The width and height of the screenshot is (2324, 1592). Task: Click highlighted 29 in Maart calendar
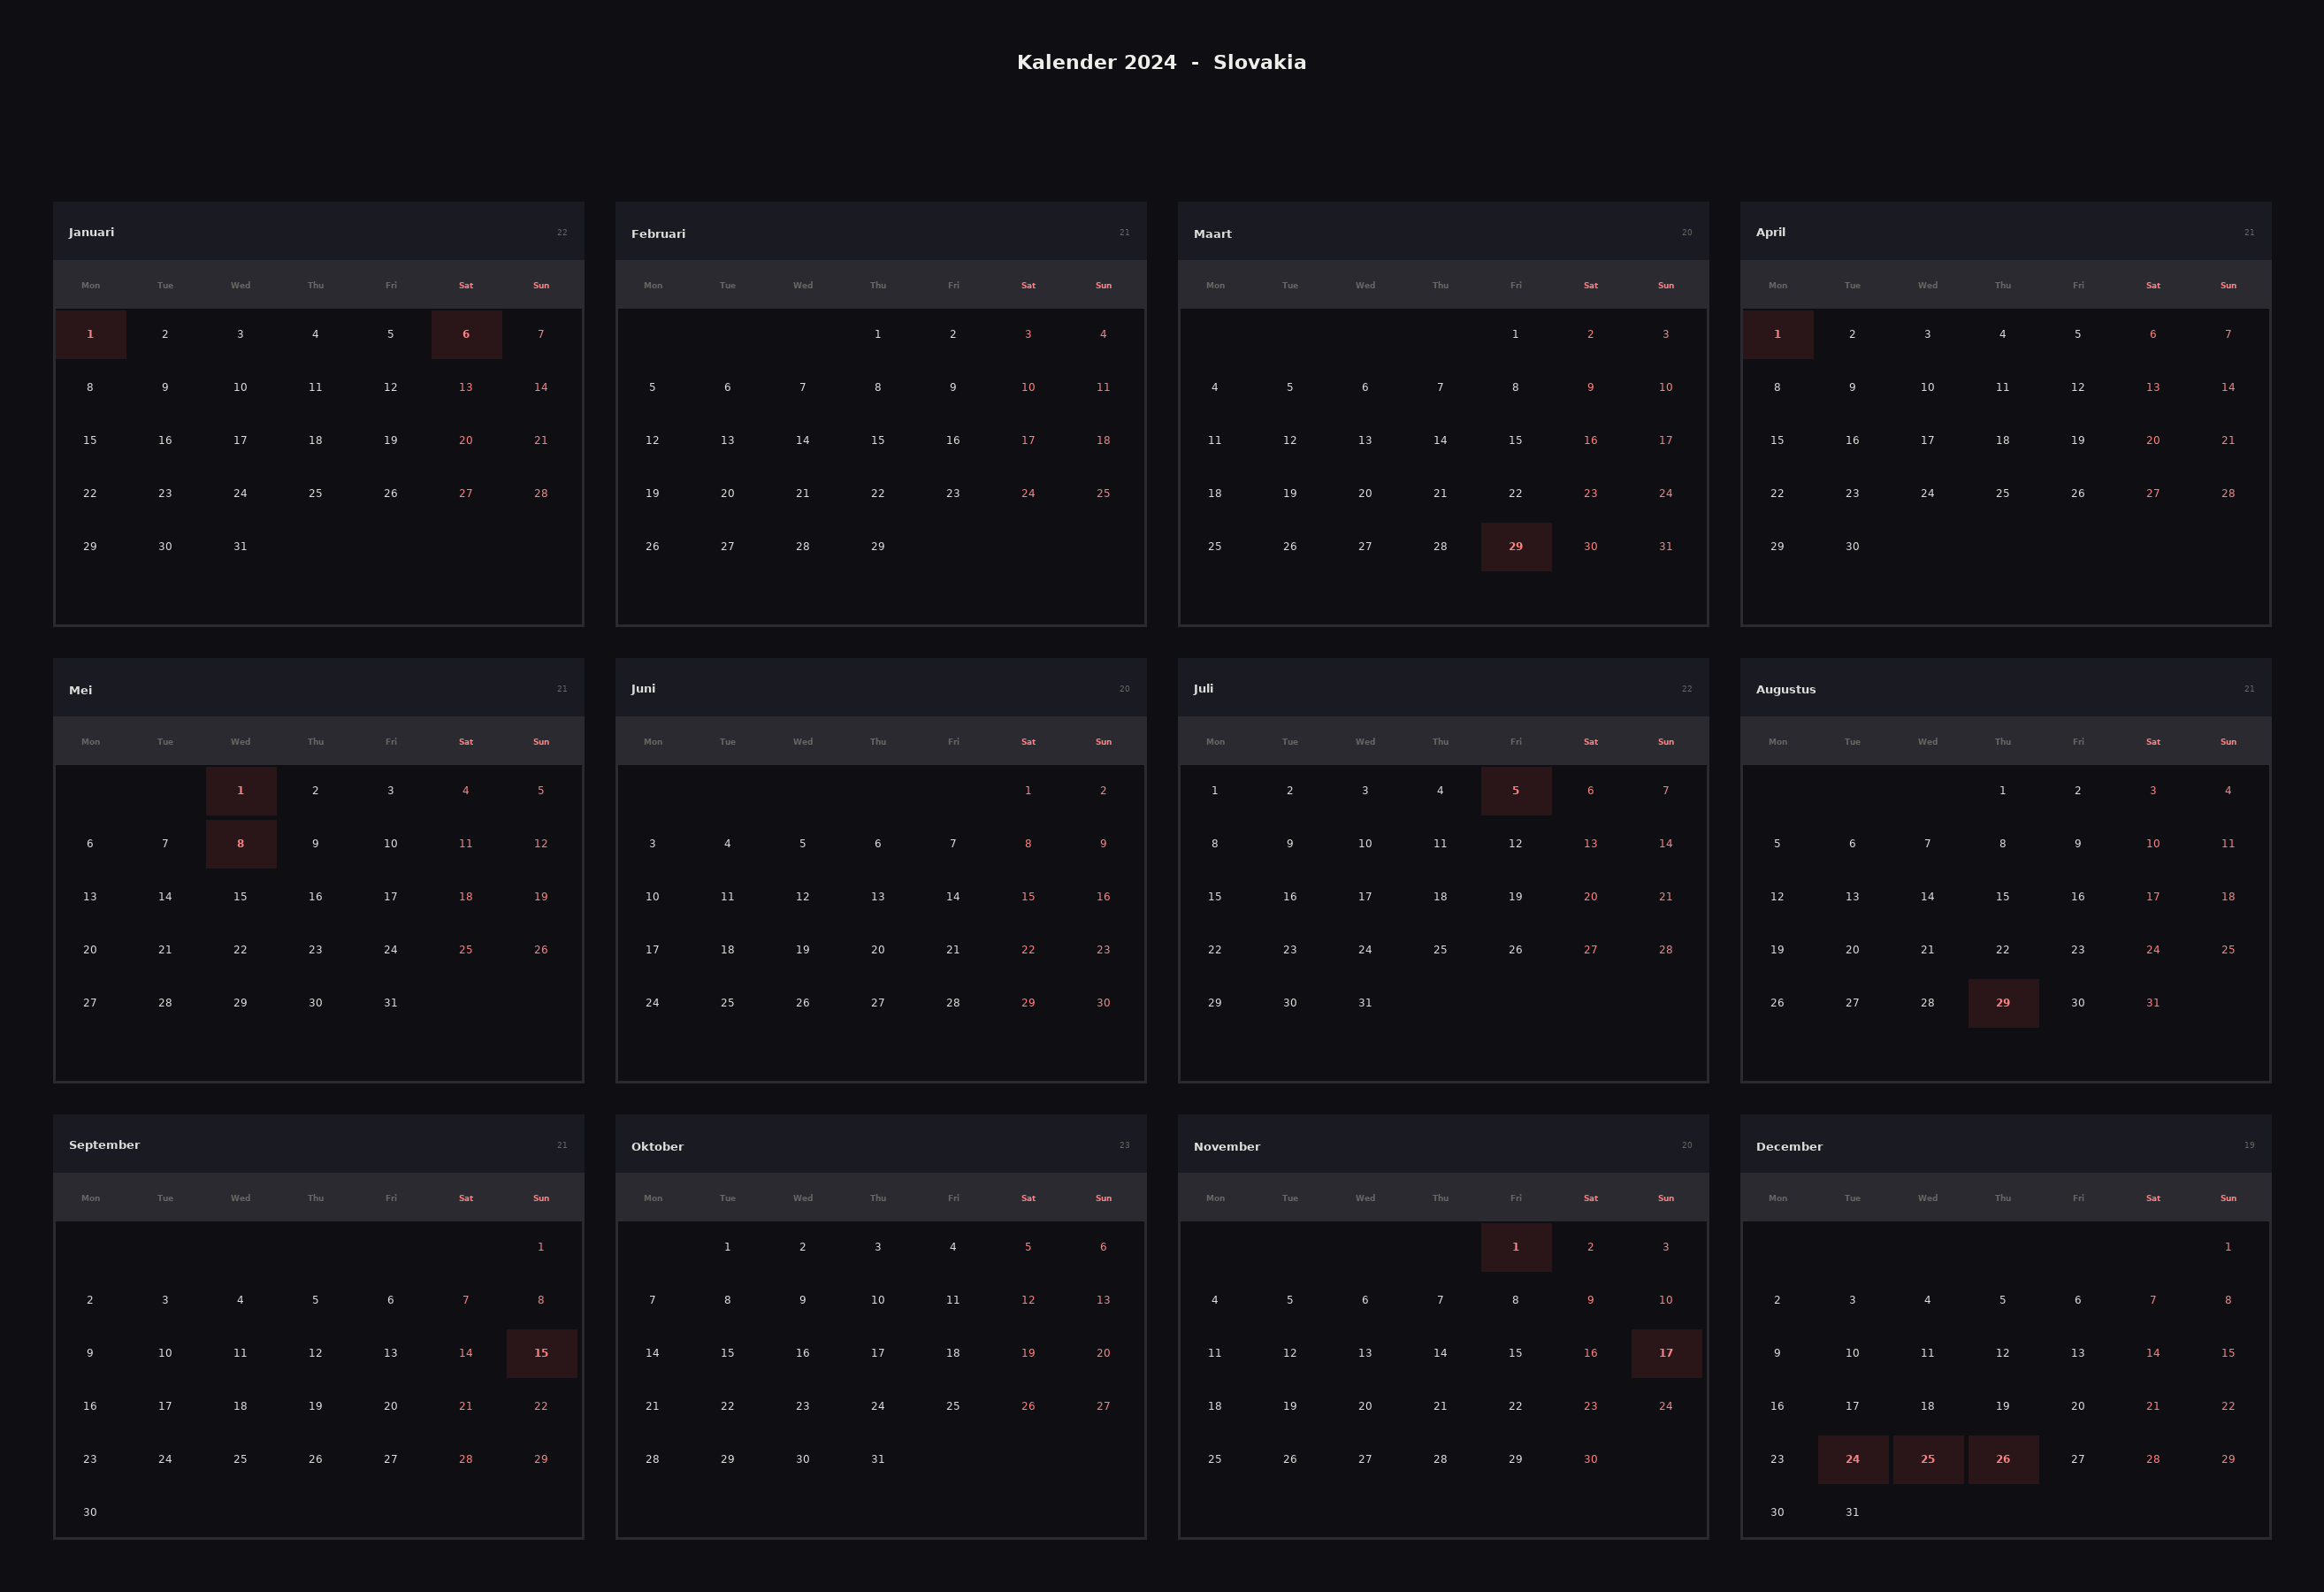coord(1516,547)
